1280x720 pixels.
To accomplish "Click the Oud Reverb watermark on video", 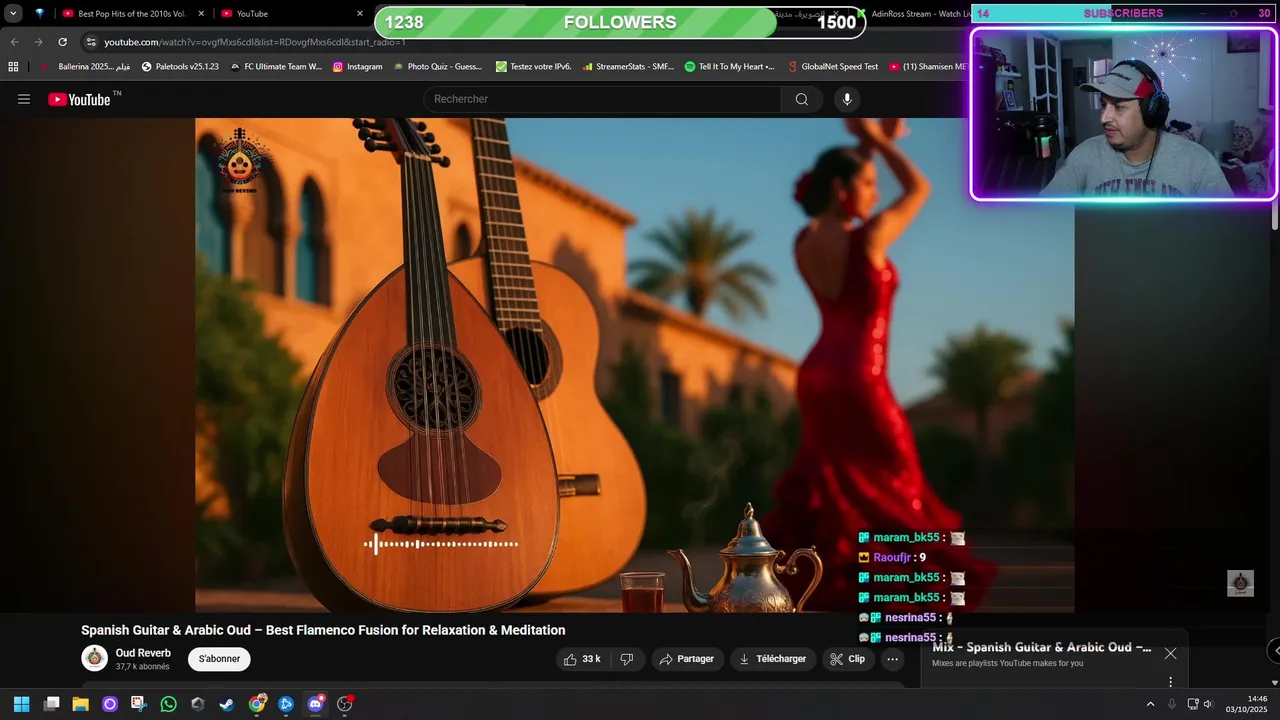I will tap(239, 160).
